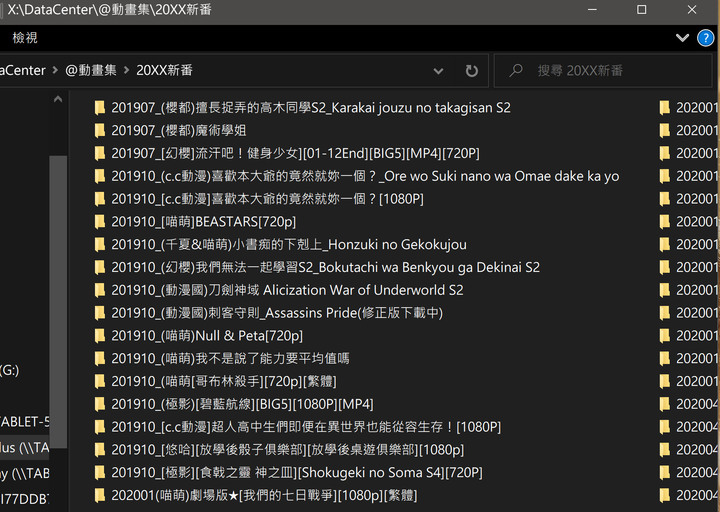Select 'y (\\TAB' network drive in sidebar
The height and width of the screenshot is (512, 720).
tap(24, 473)
